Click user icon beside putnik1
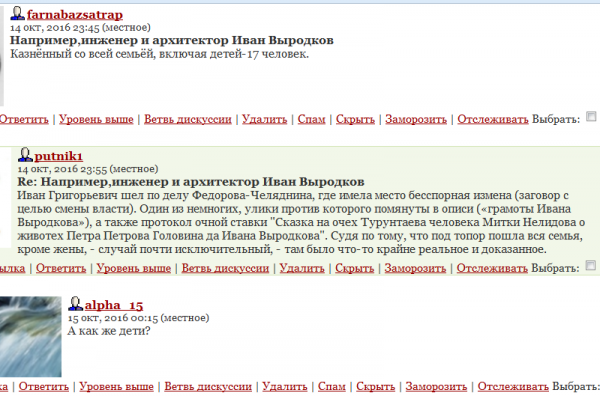Image resolution: width=600 pixels, height=396 pixels. 25,155
